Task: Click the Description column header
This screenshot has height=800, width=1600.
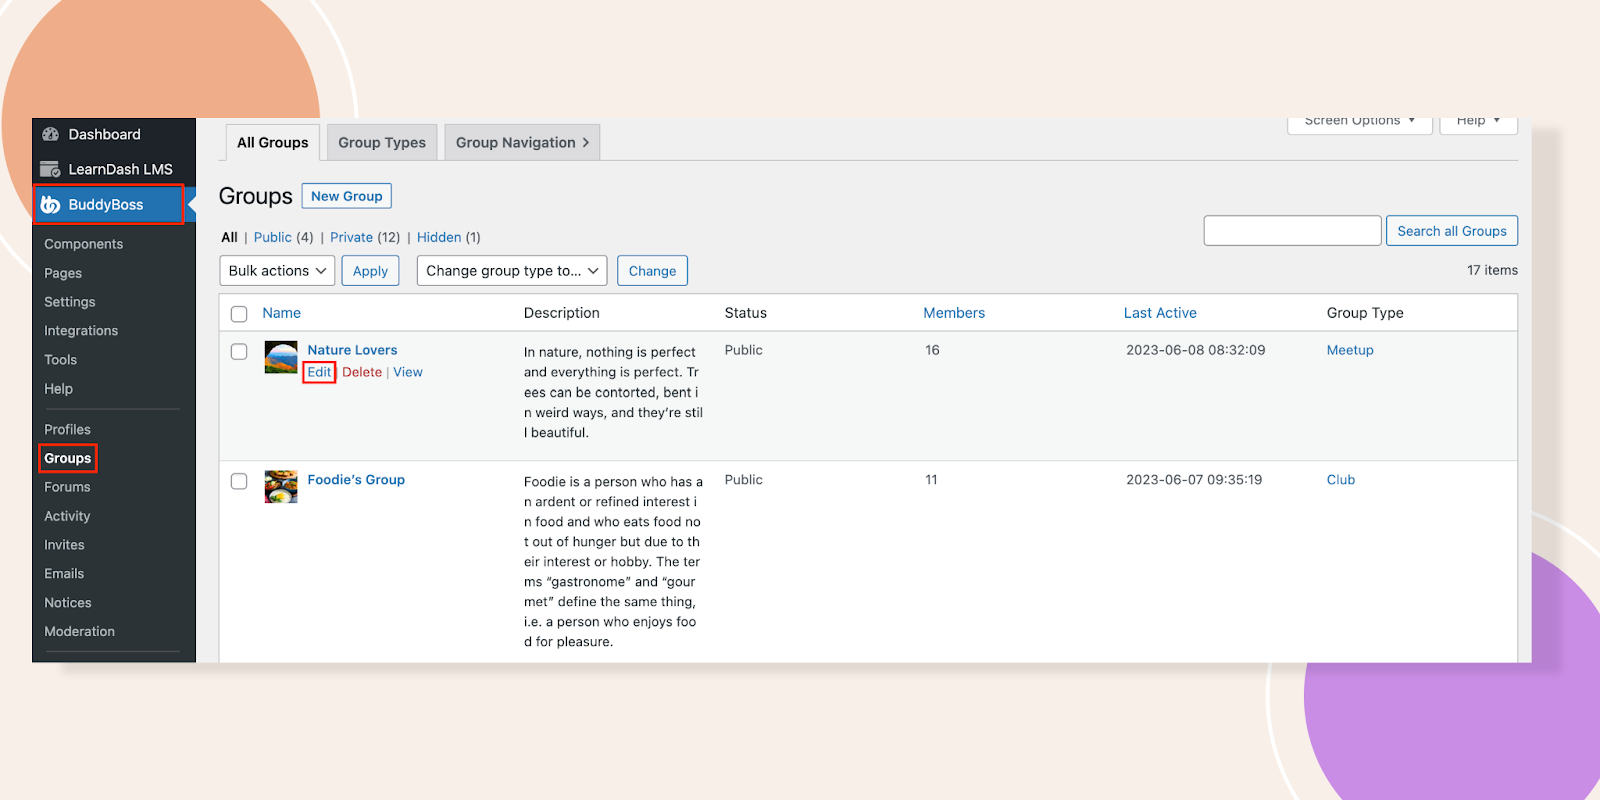Action: pos(562,313)
